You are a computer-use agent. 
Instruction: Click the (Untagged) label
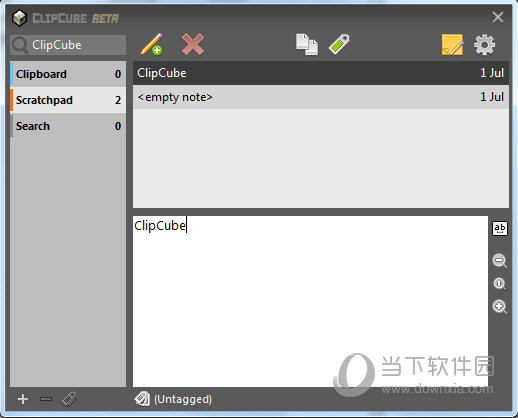(183, 399)
